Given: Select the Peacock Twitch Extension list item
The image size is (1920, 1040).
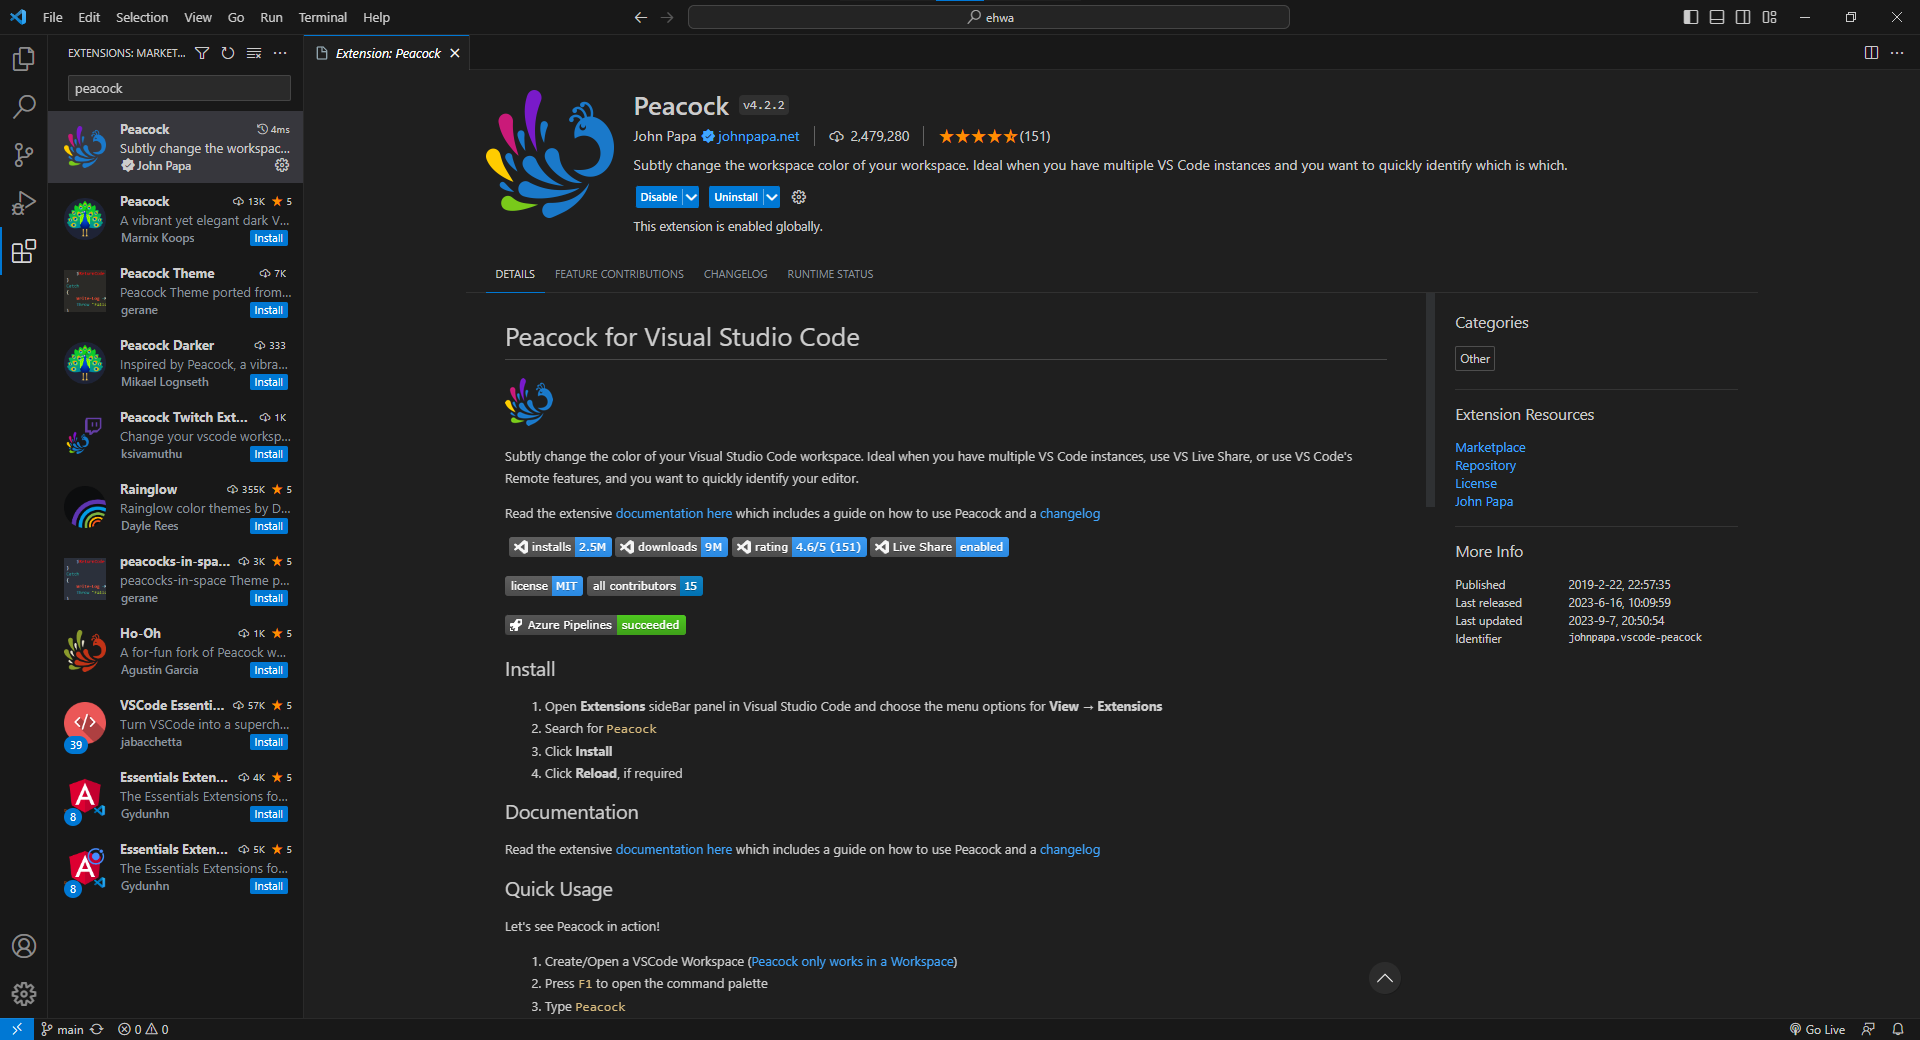Looking at the screenshot, I should coord(176,435).
